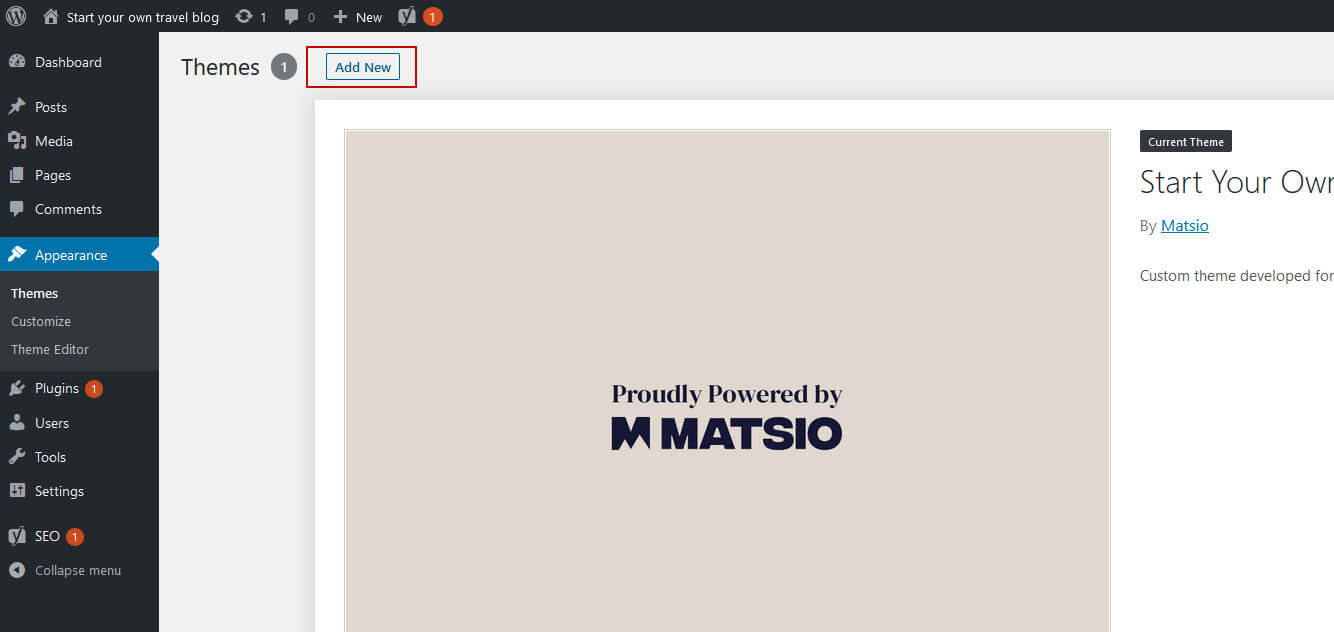
Task: Click the comments count number 0
Action: [311, 17]
